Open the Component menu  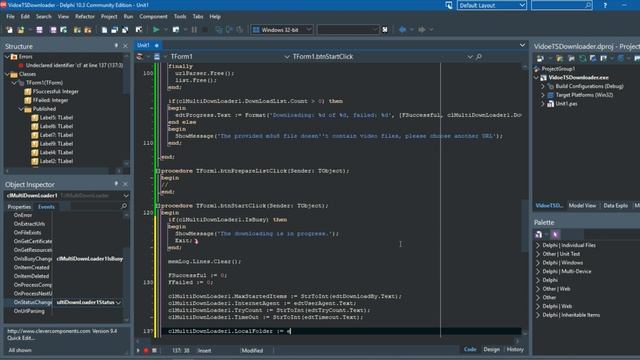[153, 16]
